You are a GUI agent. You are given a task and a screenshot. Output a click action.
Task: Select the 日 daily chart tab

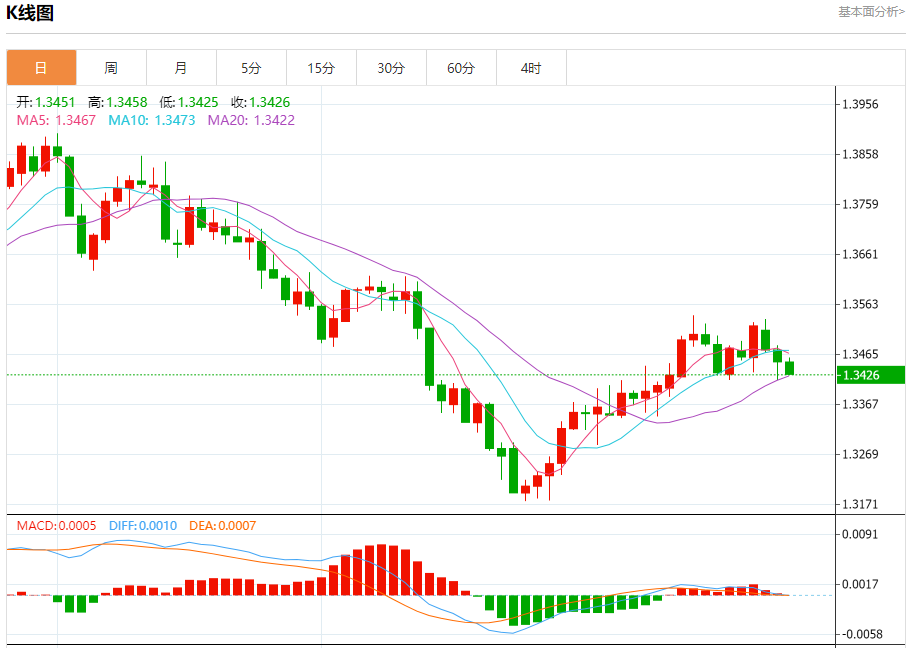pyautogui.click(x=41, y=68)
